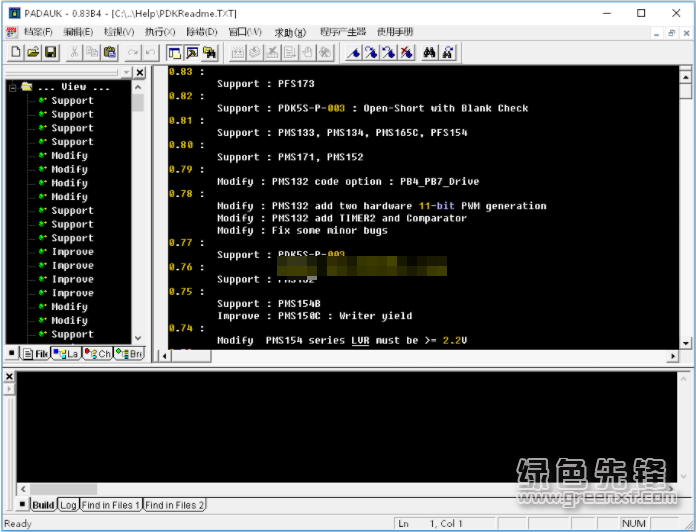Viewport: 696px width, 532px height.
Task: Open the 使用手册 menu
Action: click(395, 32)
